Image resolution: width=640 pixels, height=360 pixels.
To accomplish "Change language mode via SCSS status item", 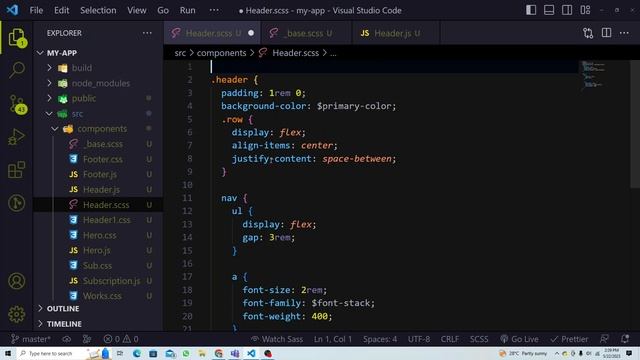I will point(479,339).
